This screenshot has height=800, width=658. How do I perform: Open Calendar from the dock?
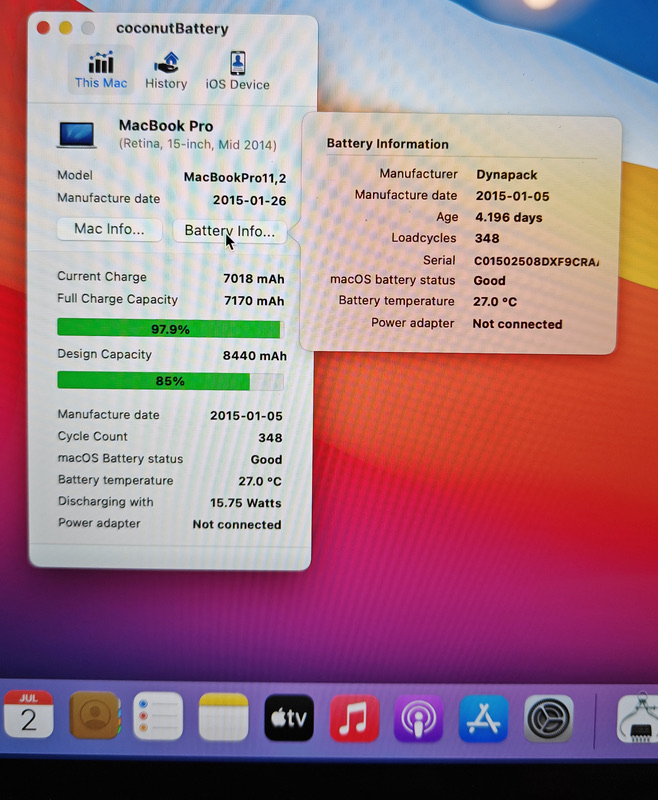coord(29,715)
